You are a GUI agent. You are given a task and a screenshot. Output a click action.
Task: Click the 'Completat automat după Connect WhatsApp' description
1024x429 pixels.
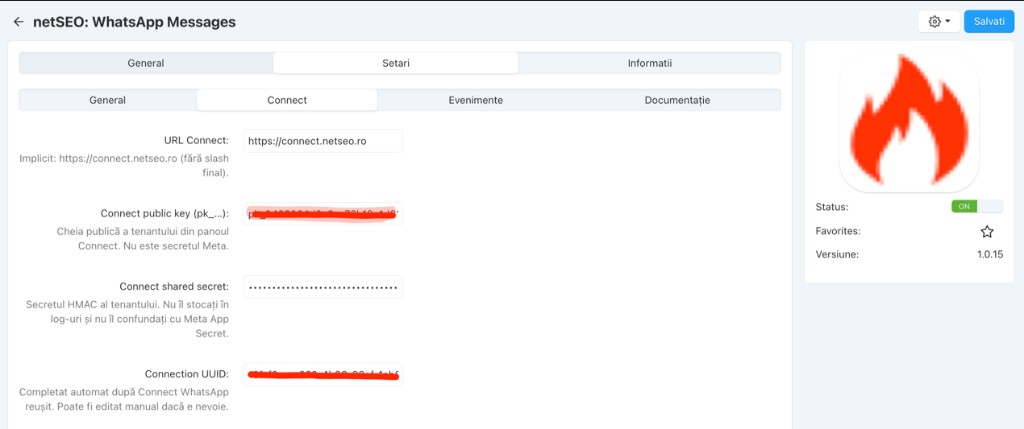pyautogui.click(x=124, y=399)
